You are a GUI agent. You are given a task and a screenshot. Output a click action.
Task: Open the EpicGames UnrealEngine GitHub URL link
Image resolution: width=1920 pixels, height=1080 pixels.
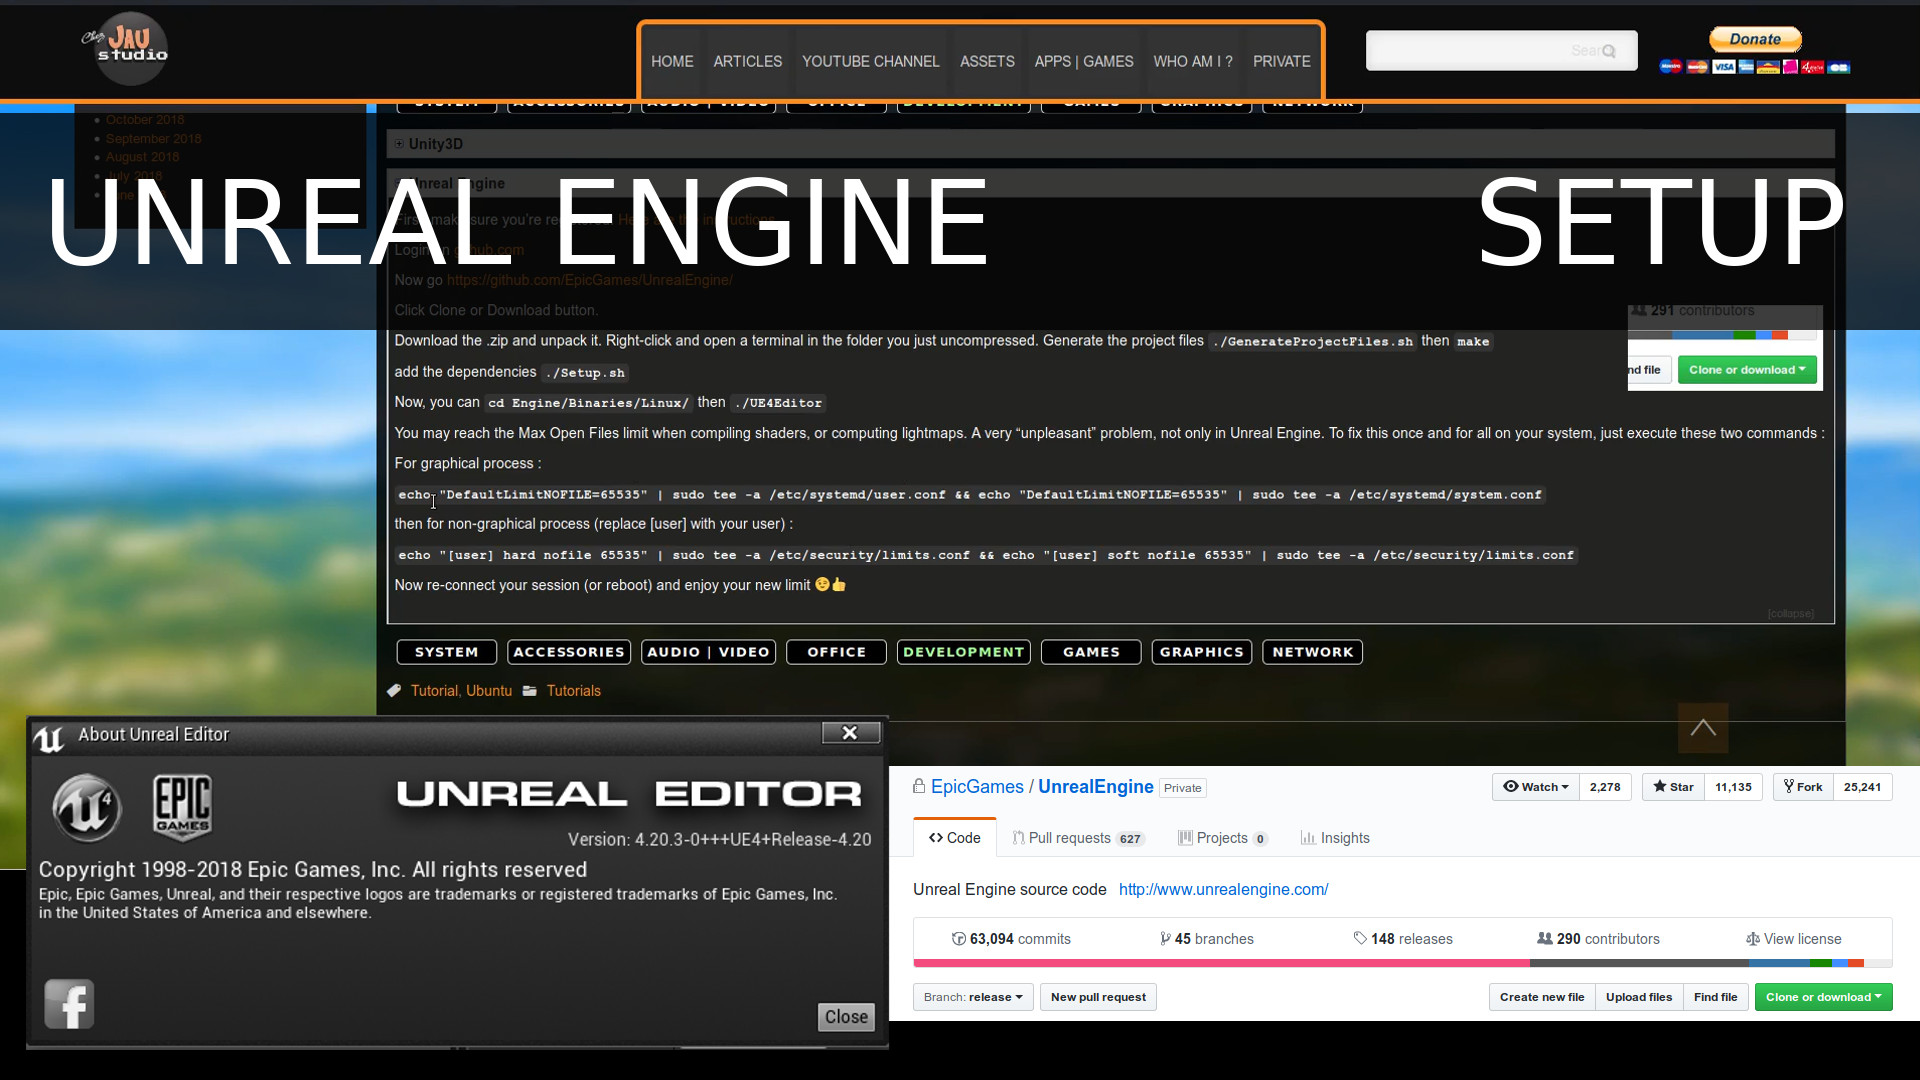coord(589,280)
